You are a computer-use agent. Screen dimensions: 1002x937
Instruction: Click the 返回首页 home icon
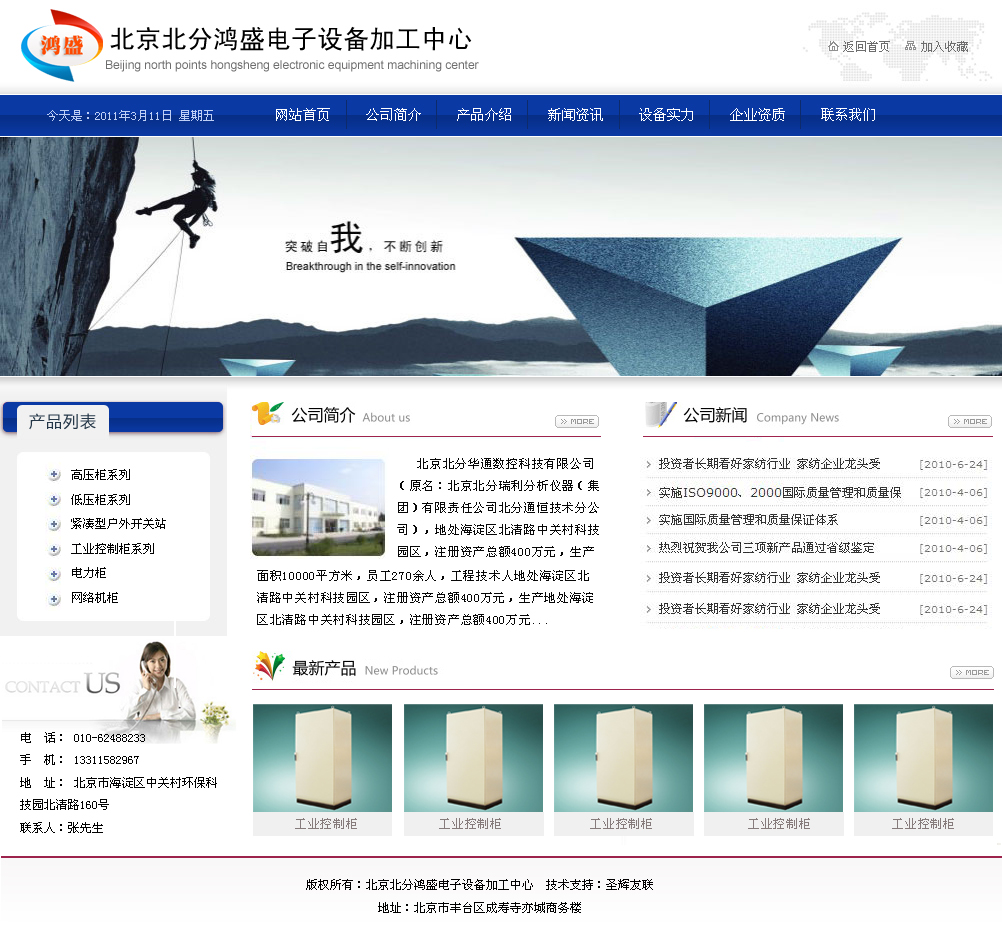[834, 46]
